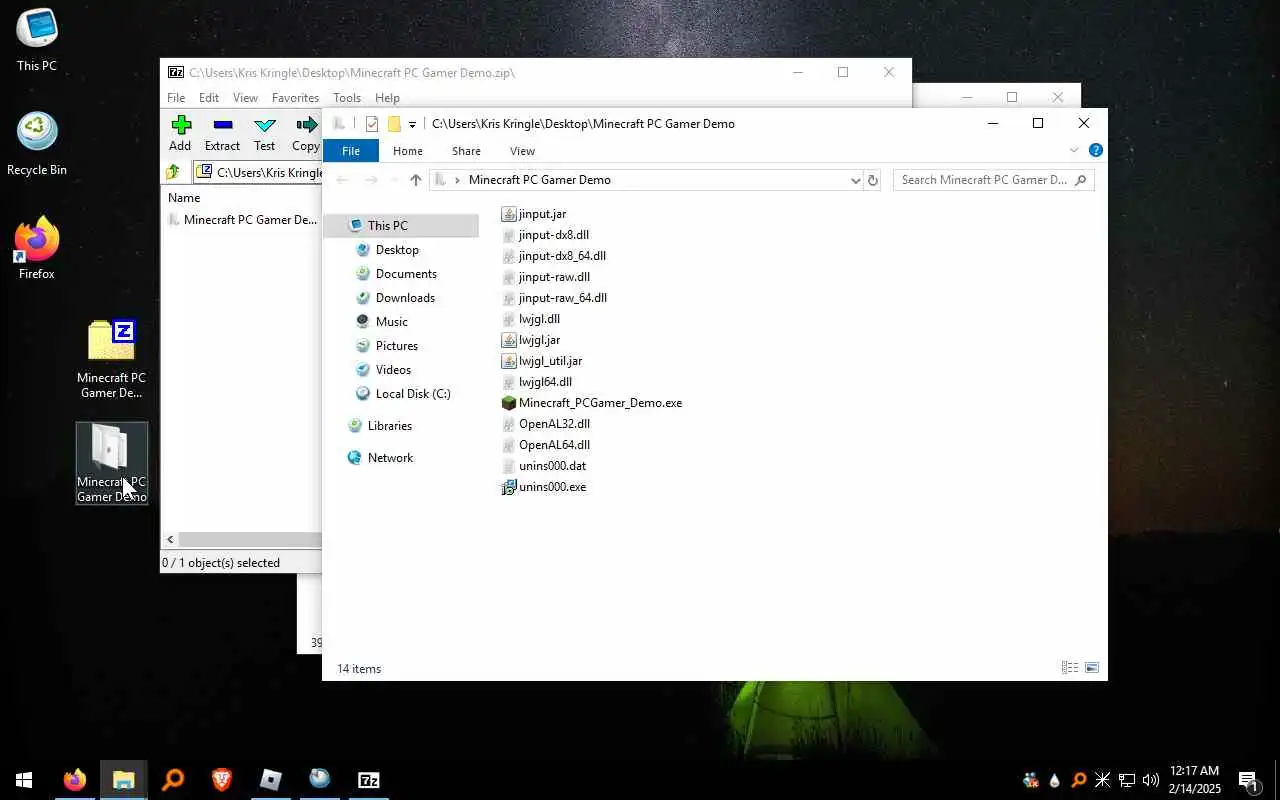Image resolution: width=1280 pixels, height=800 pixels.
Task: Open the Explorer Share ribbon tab
Action: coord(466,151)
